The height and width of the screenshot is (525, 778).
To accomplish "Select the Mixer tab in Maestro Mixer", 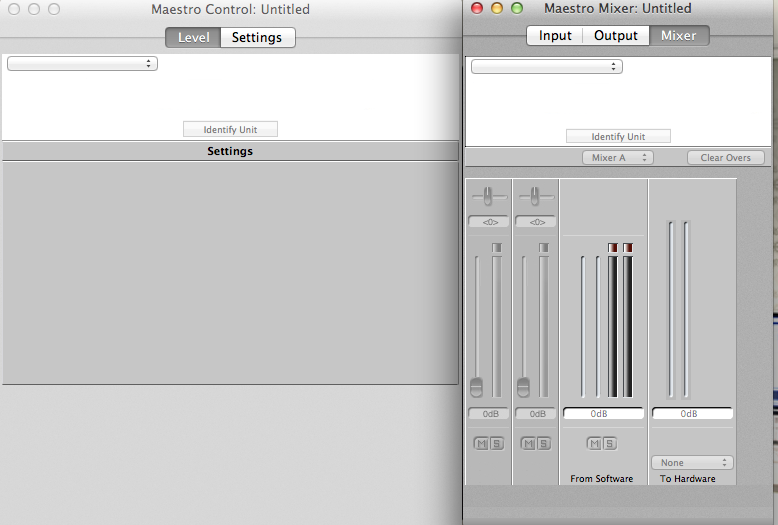I will click(679, 36).
